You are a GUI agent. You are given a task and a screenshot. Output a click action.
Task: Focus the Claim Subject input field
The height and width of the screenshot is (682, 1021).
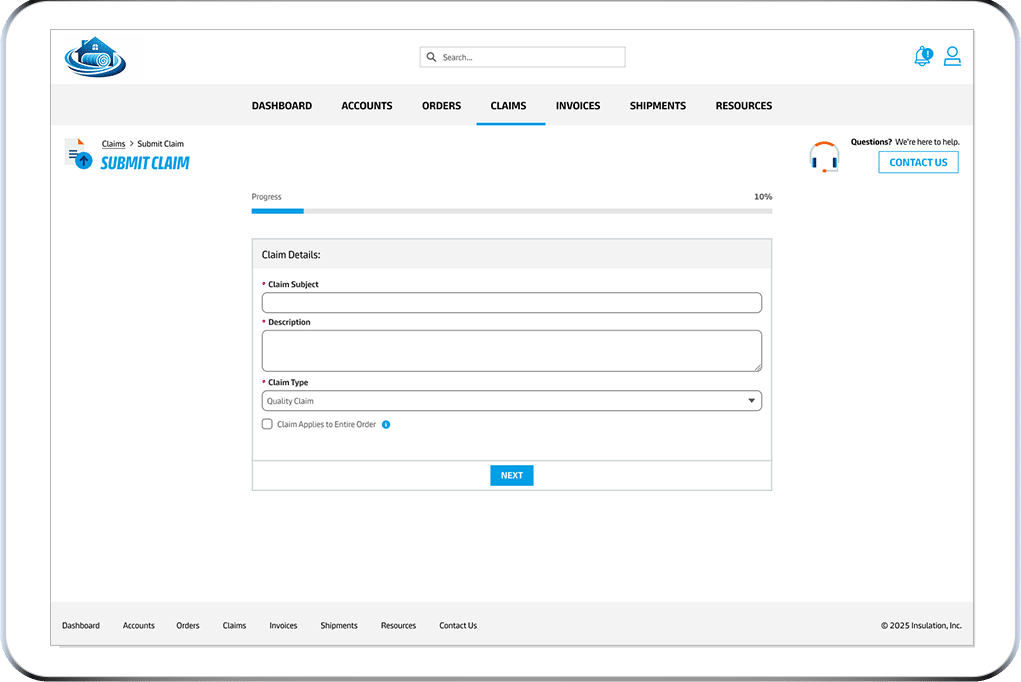point(511,303)
